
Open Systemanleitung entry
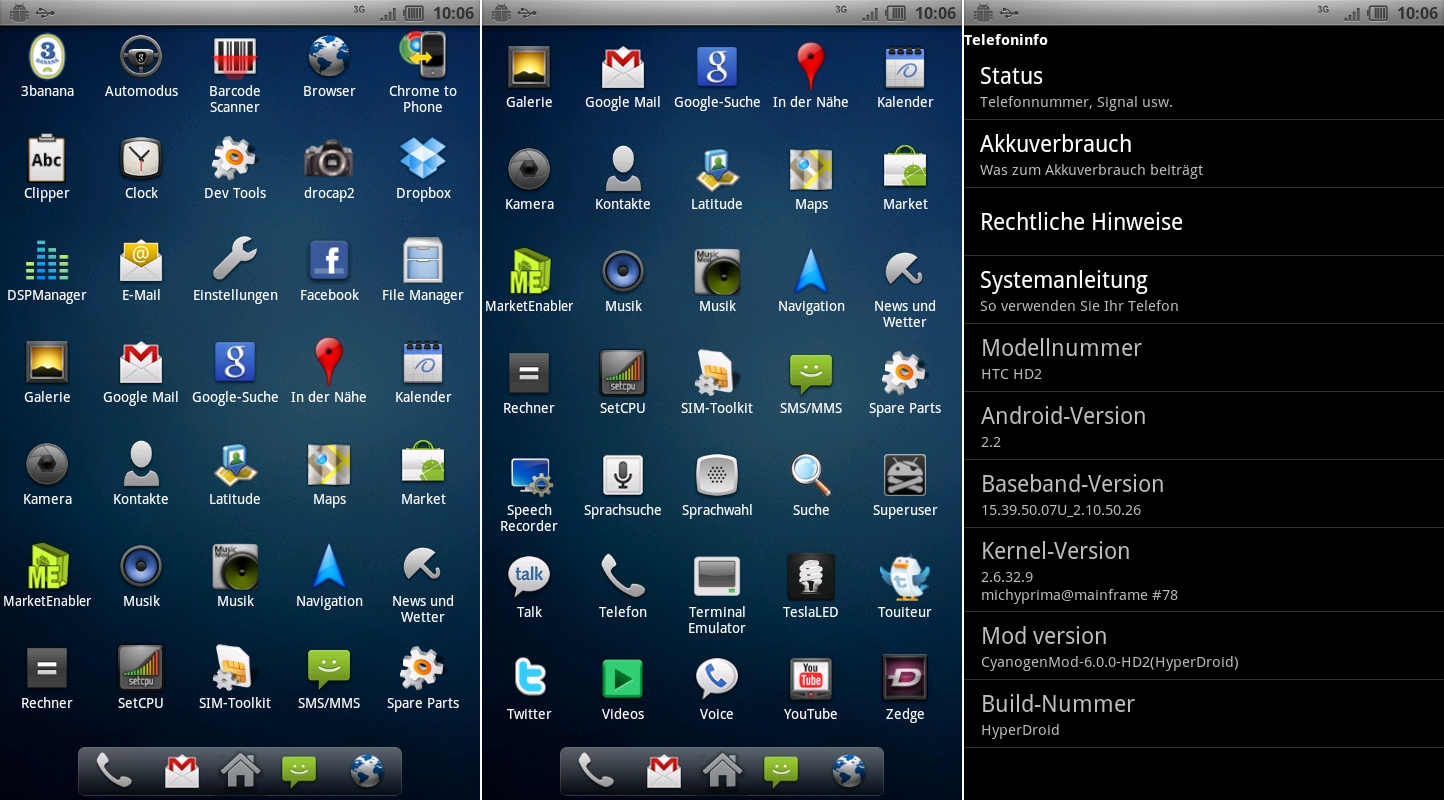(x=1204, y=290)
